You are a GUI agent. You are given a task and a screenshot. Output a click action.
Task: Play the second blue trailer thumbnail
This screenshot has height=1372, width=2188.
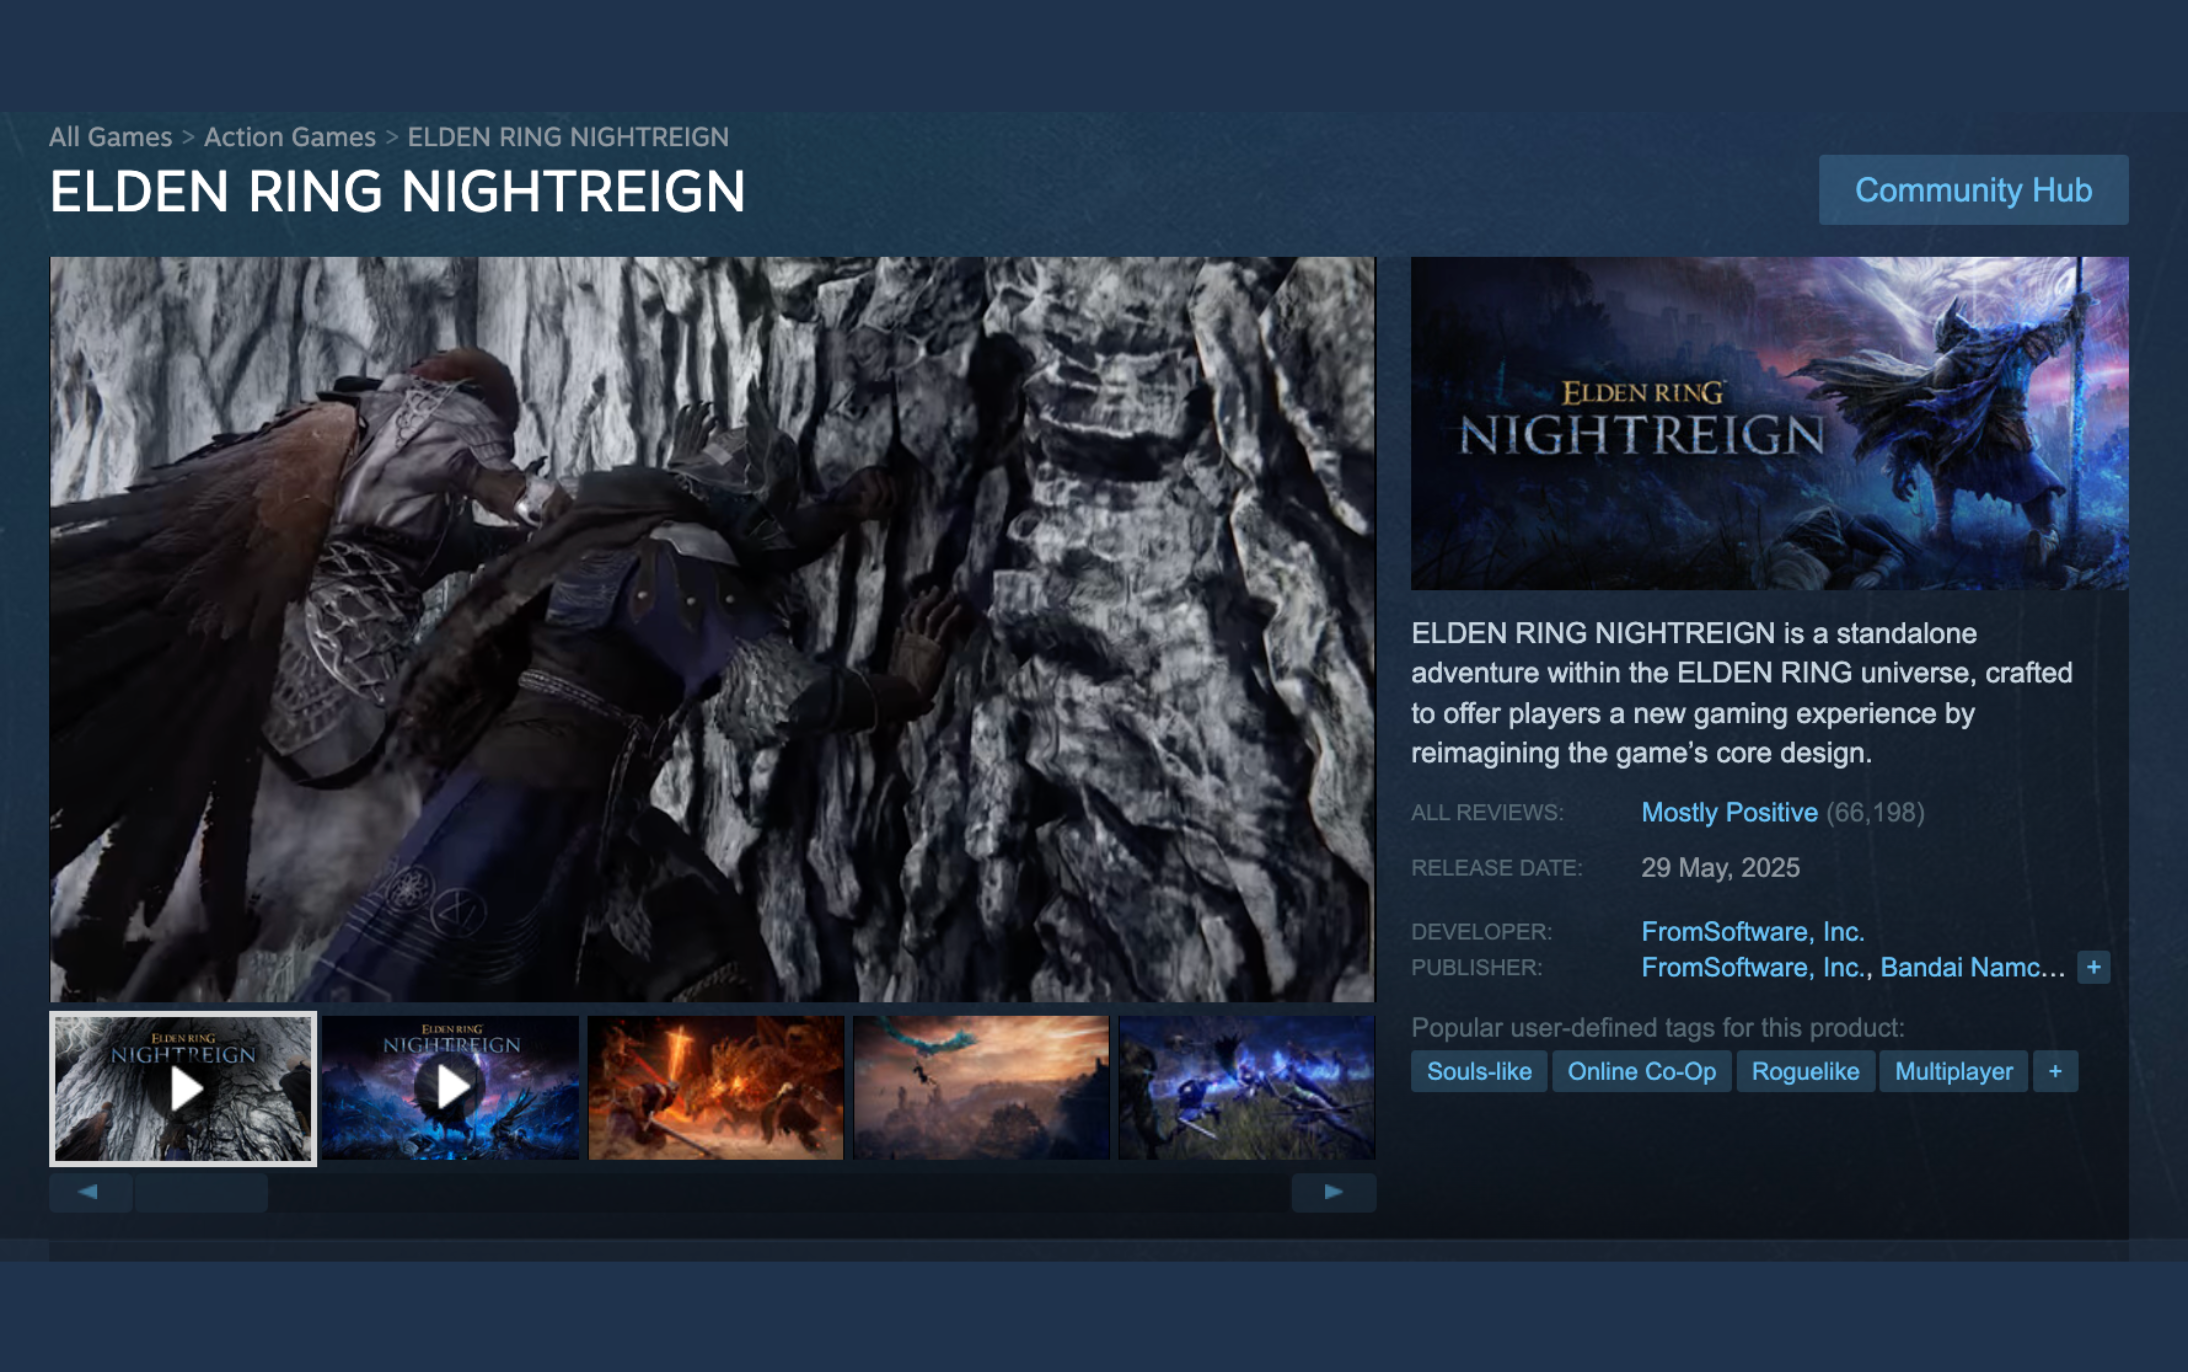point(450,1088)
